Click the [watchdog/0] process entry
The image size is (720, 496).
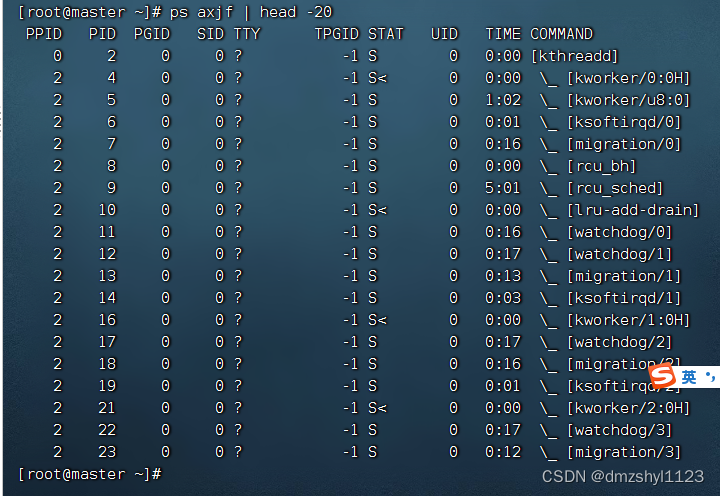(x=619, y=232)
